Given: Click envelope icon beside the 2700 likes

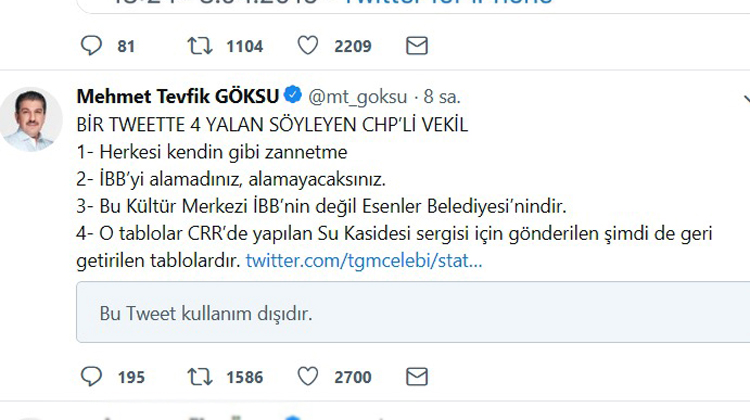Looking at the screenshot, I should pyautogui.click(x=416, y=377).
